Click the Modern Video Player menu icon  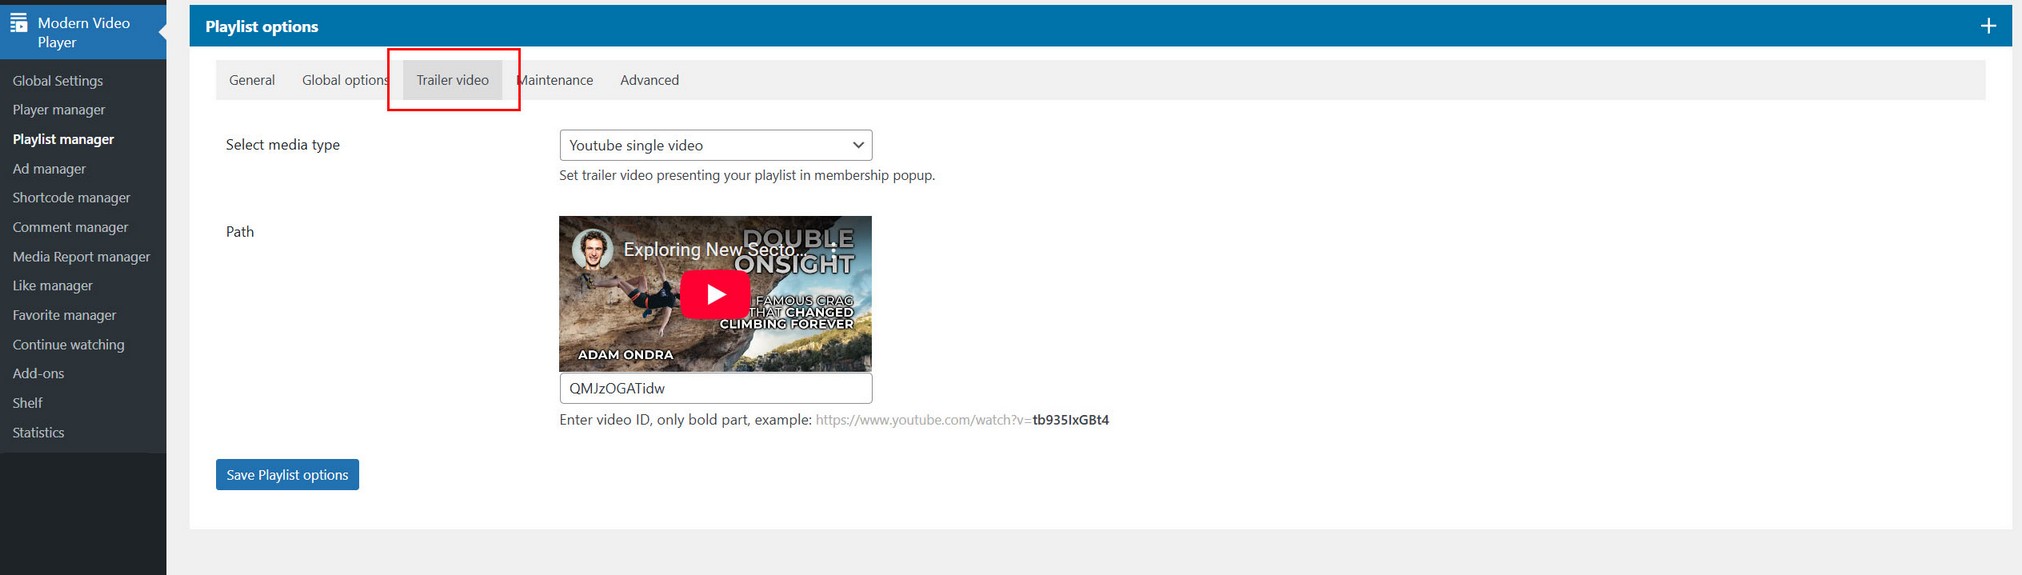[x=18, y=23]
